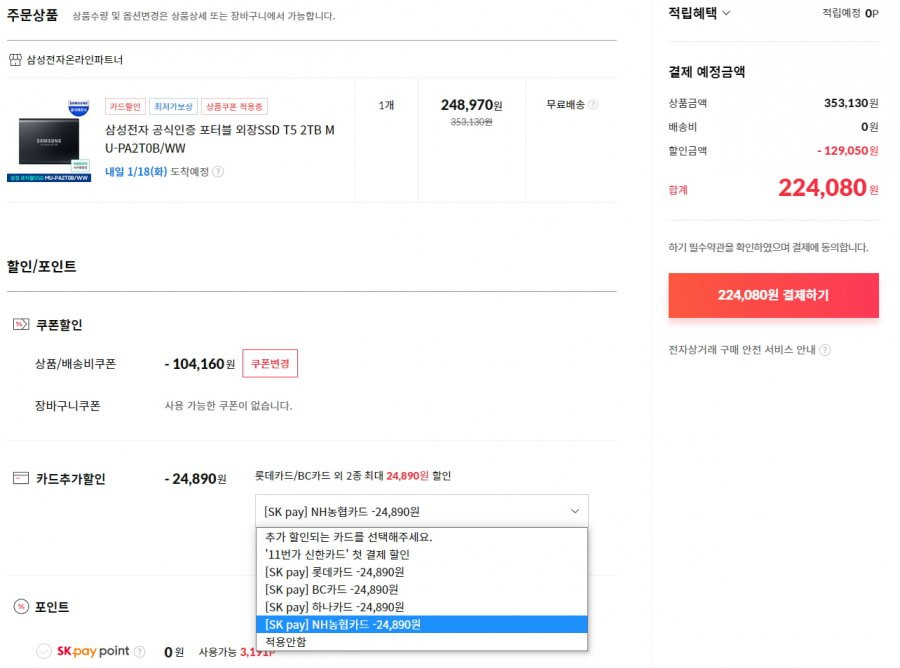The height and width of the screenshot is (668, 900).
Task: Click the 224,080원 결제하기 button
Action: pos(773,295)
